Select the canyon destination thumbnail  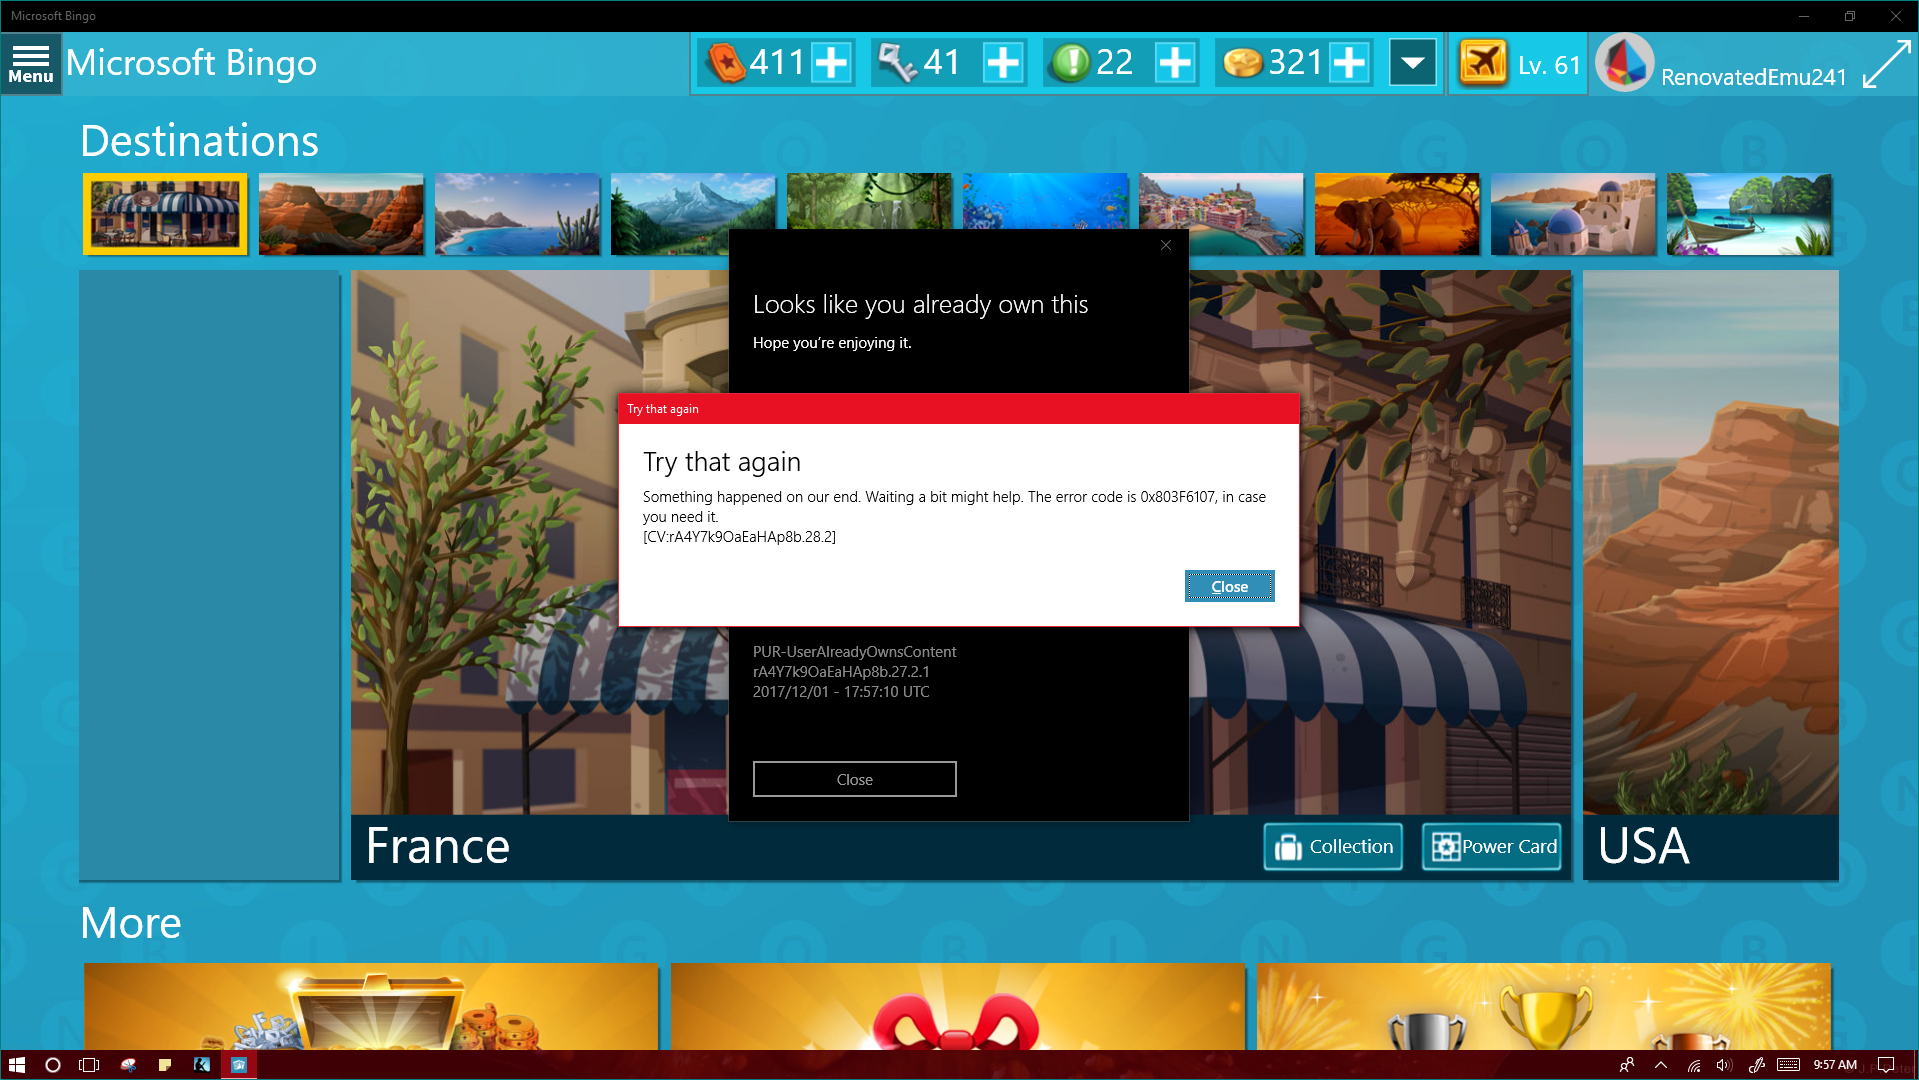[341, 214]
